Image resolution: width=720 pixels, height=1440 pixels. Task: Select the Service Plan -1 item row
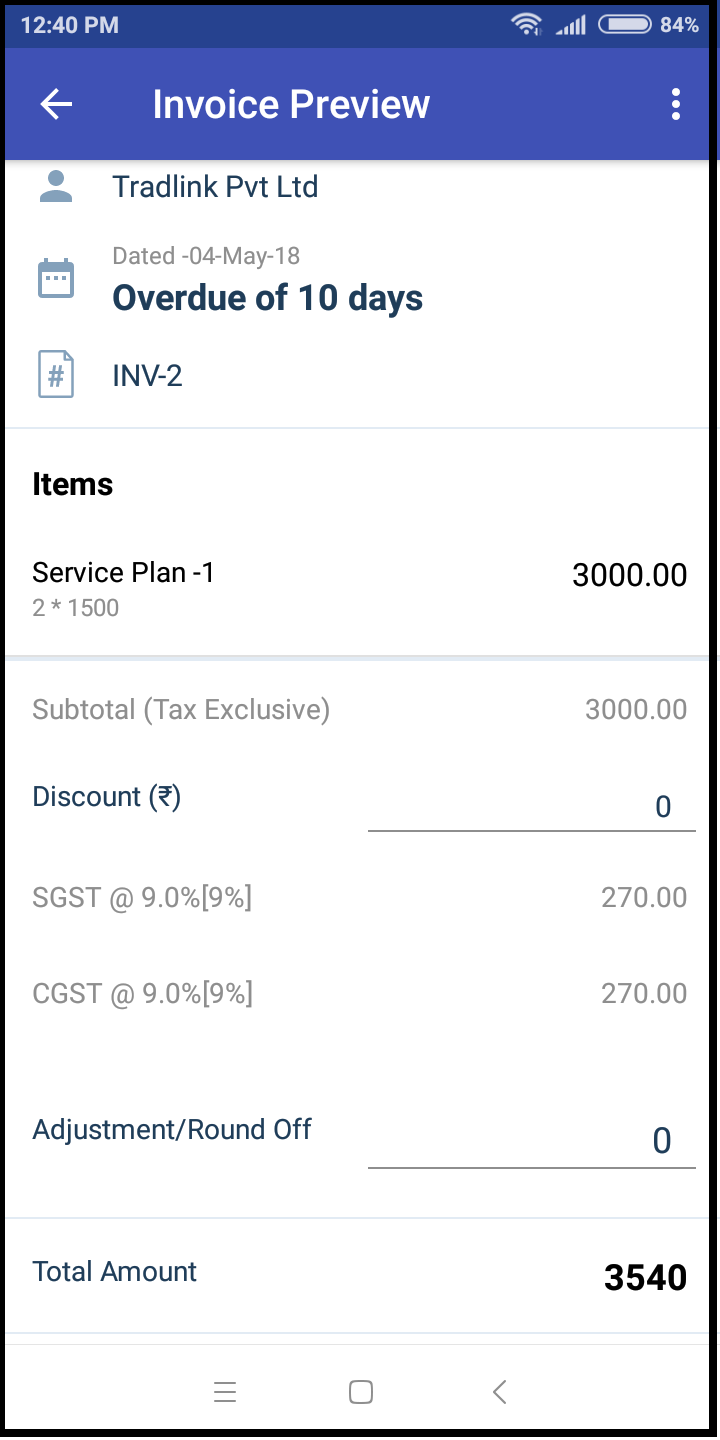tap(360, 588)
